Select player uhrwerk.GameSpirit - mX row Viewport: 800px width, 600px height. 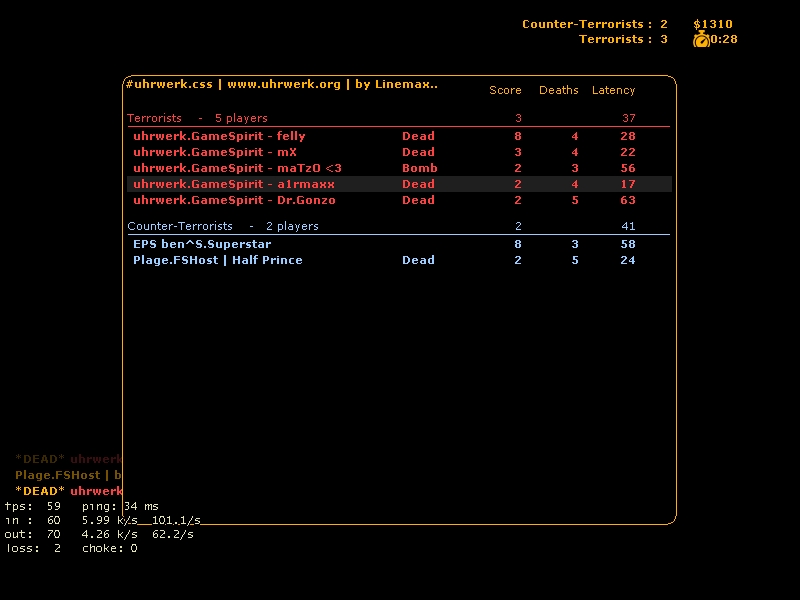[215, 152]
